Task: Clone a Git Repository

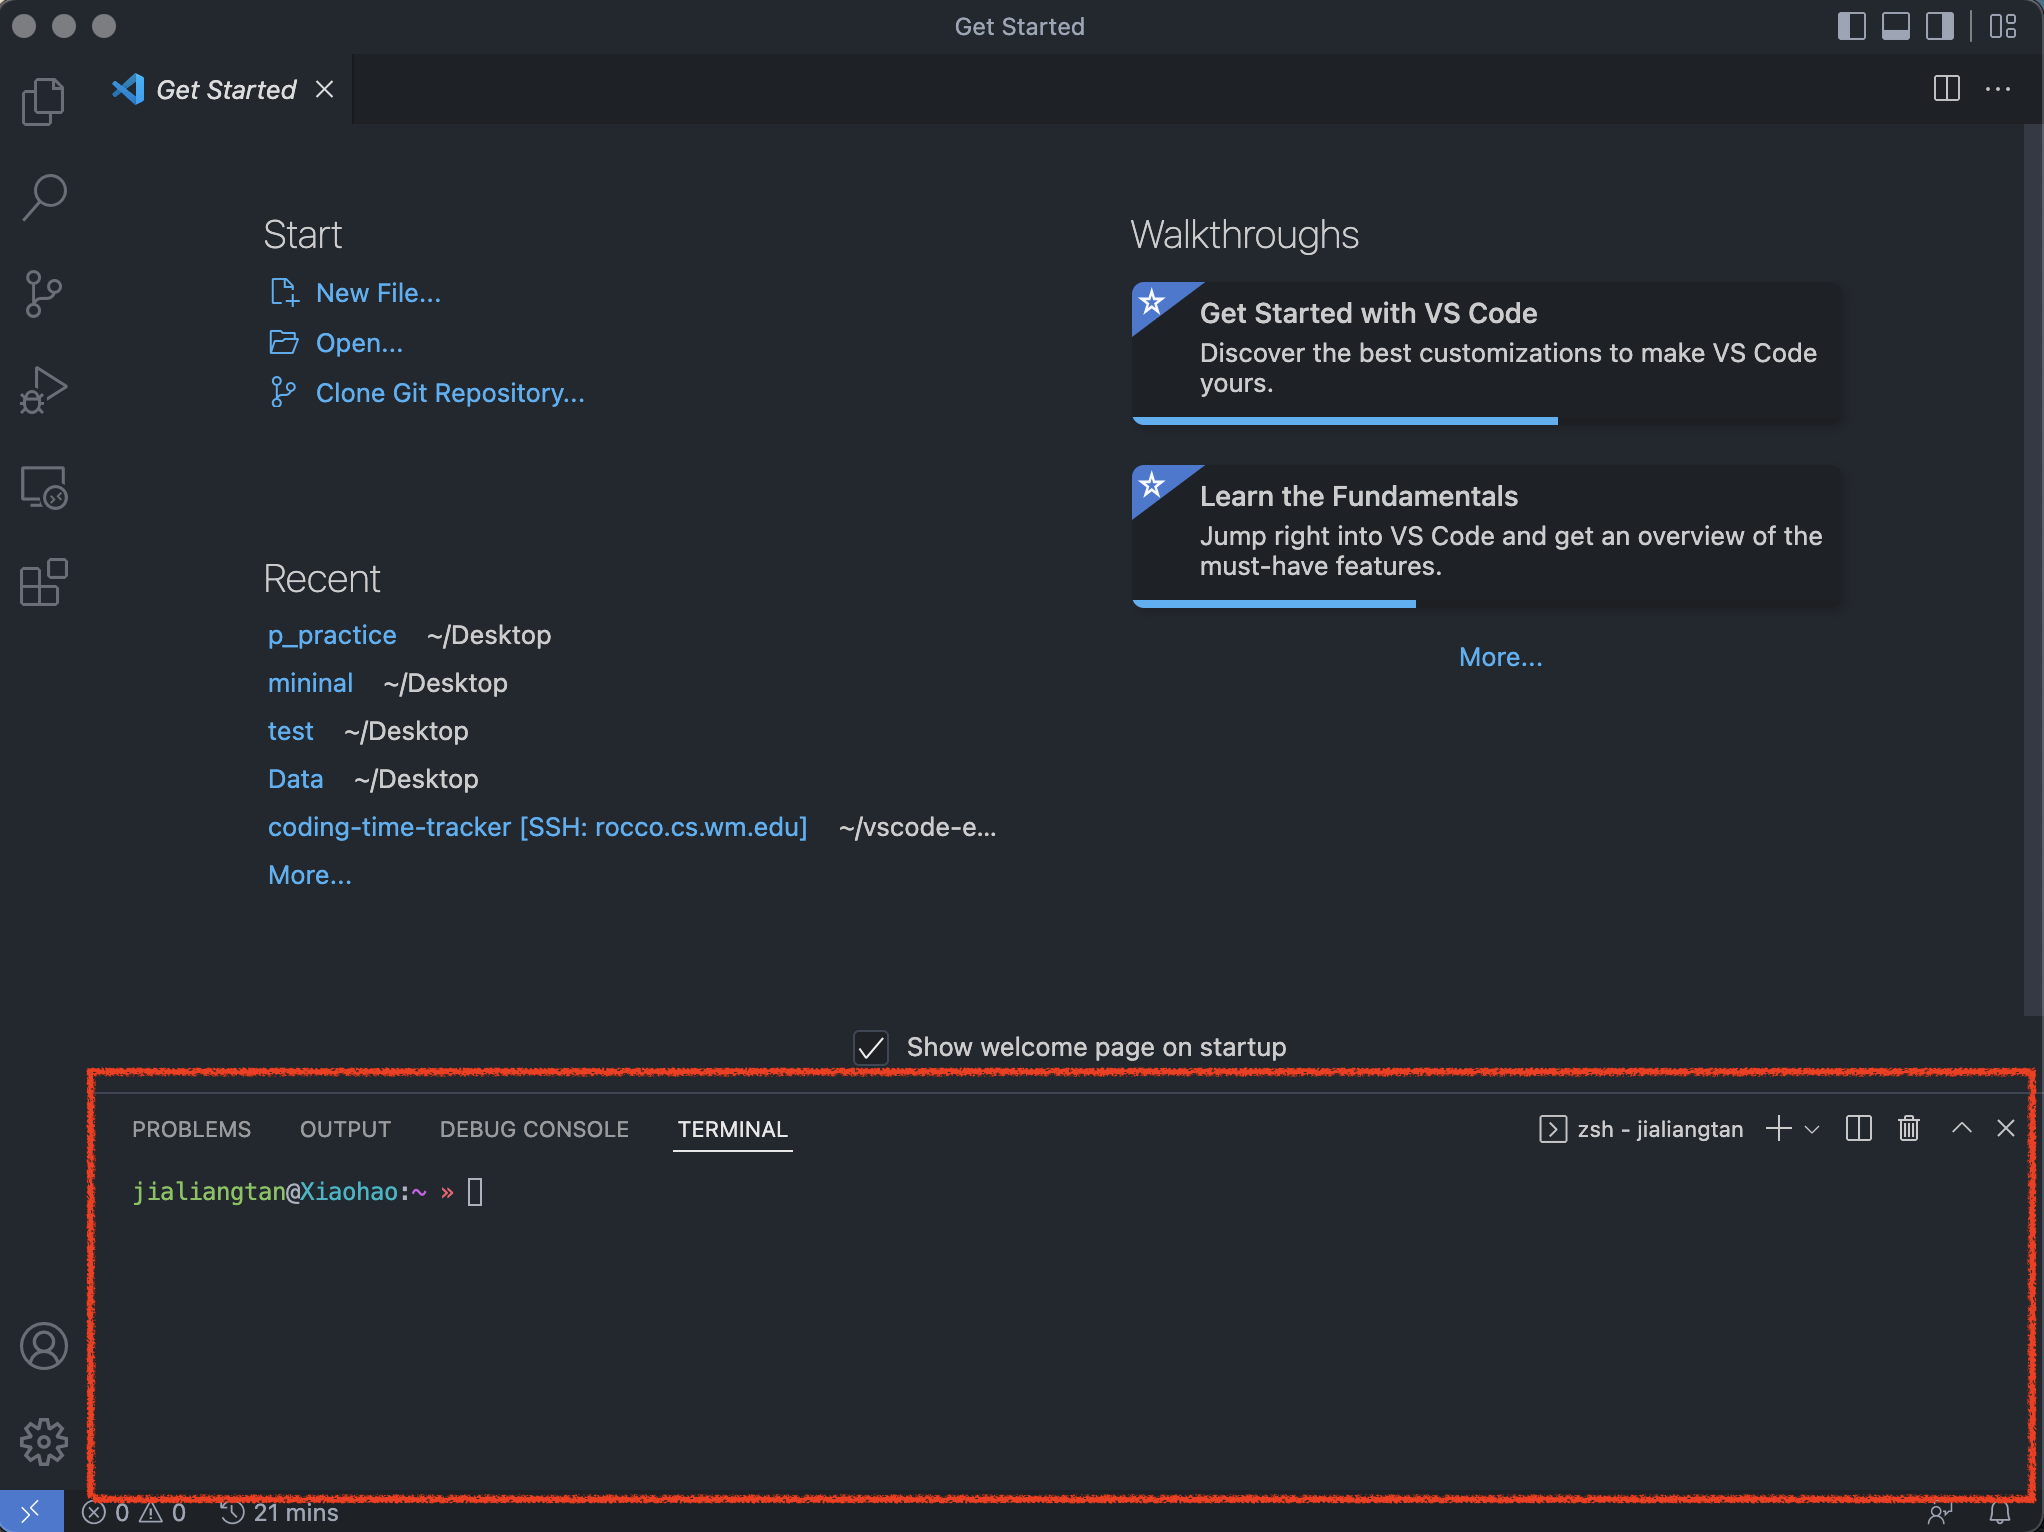Action: click(450, 393)
